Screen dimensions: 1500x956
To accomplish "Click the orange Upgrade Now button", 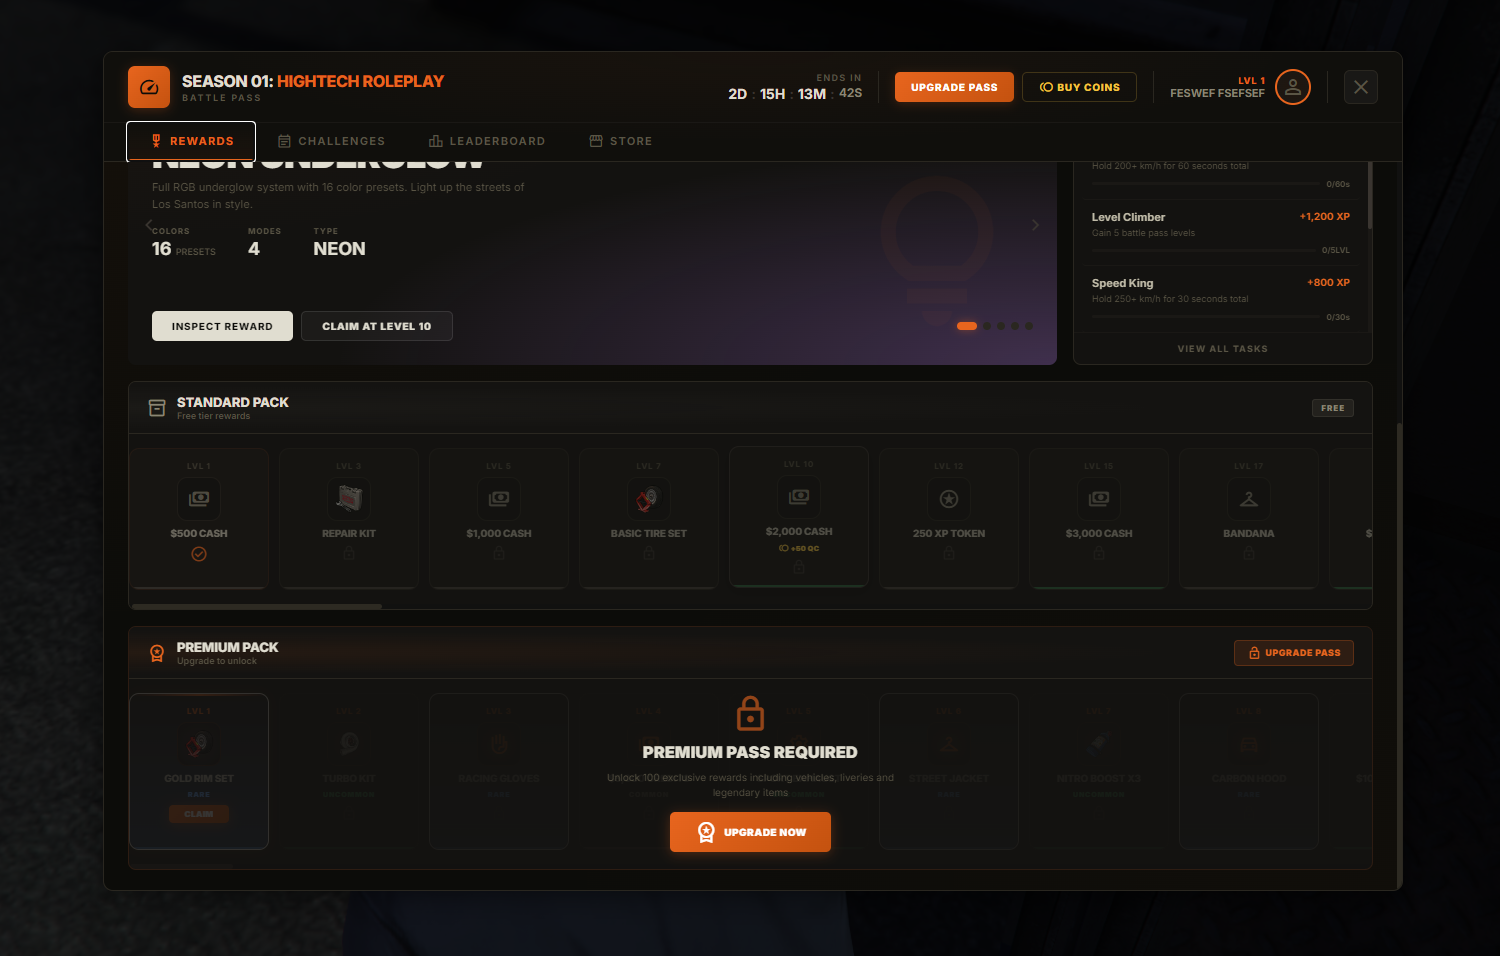I will pyautogui.click(x=750, y=832).
